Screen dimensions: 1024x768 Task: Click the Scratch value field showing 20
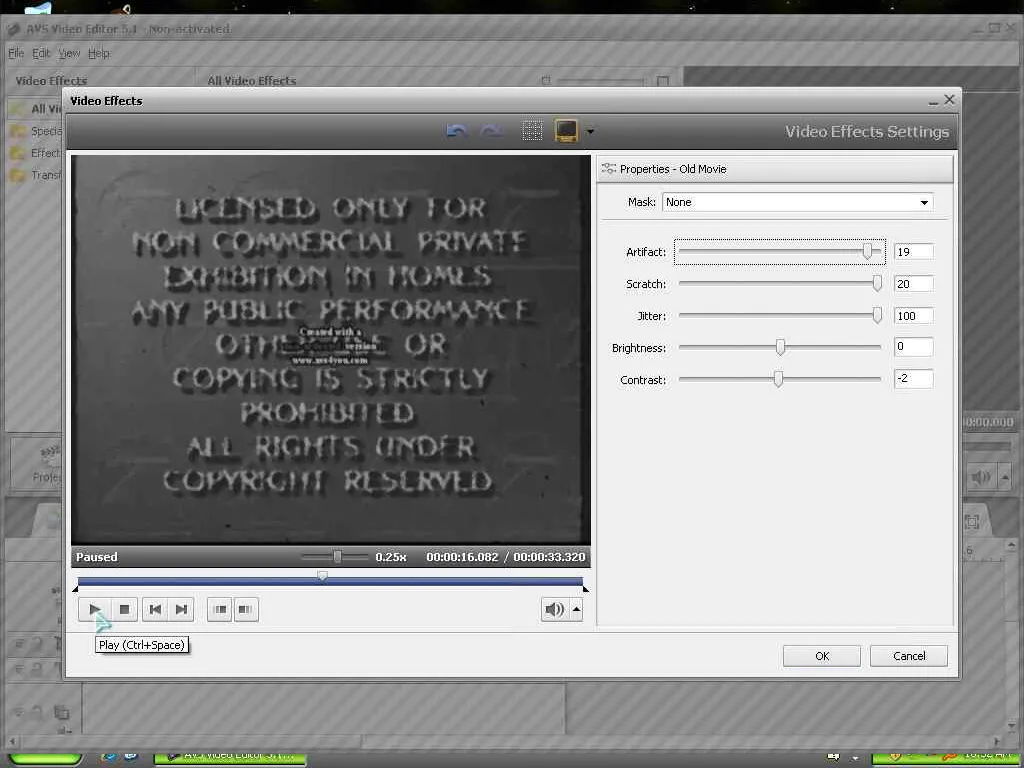click(913, 284)
